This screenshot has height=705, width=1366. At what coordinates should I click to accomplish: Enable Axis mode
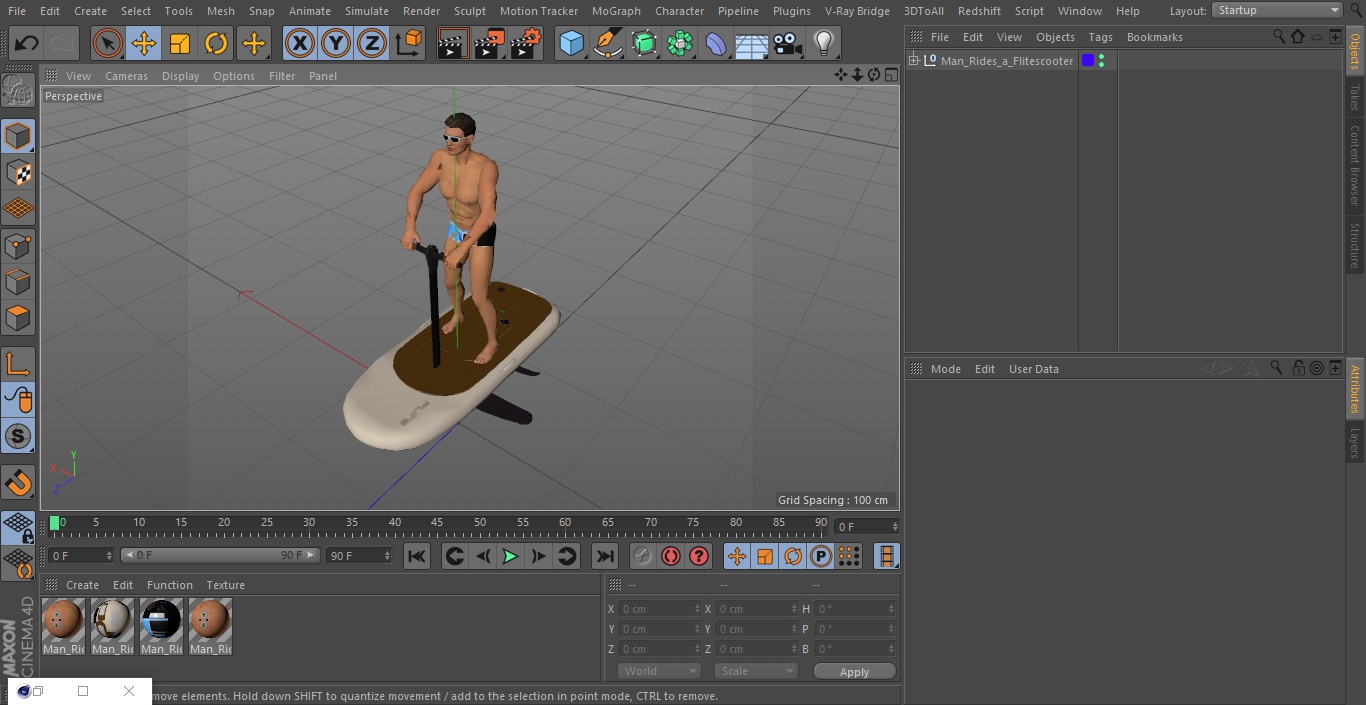tap(18, 363)
